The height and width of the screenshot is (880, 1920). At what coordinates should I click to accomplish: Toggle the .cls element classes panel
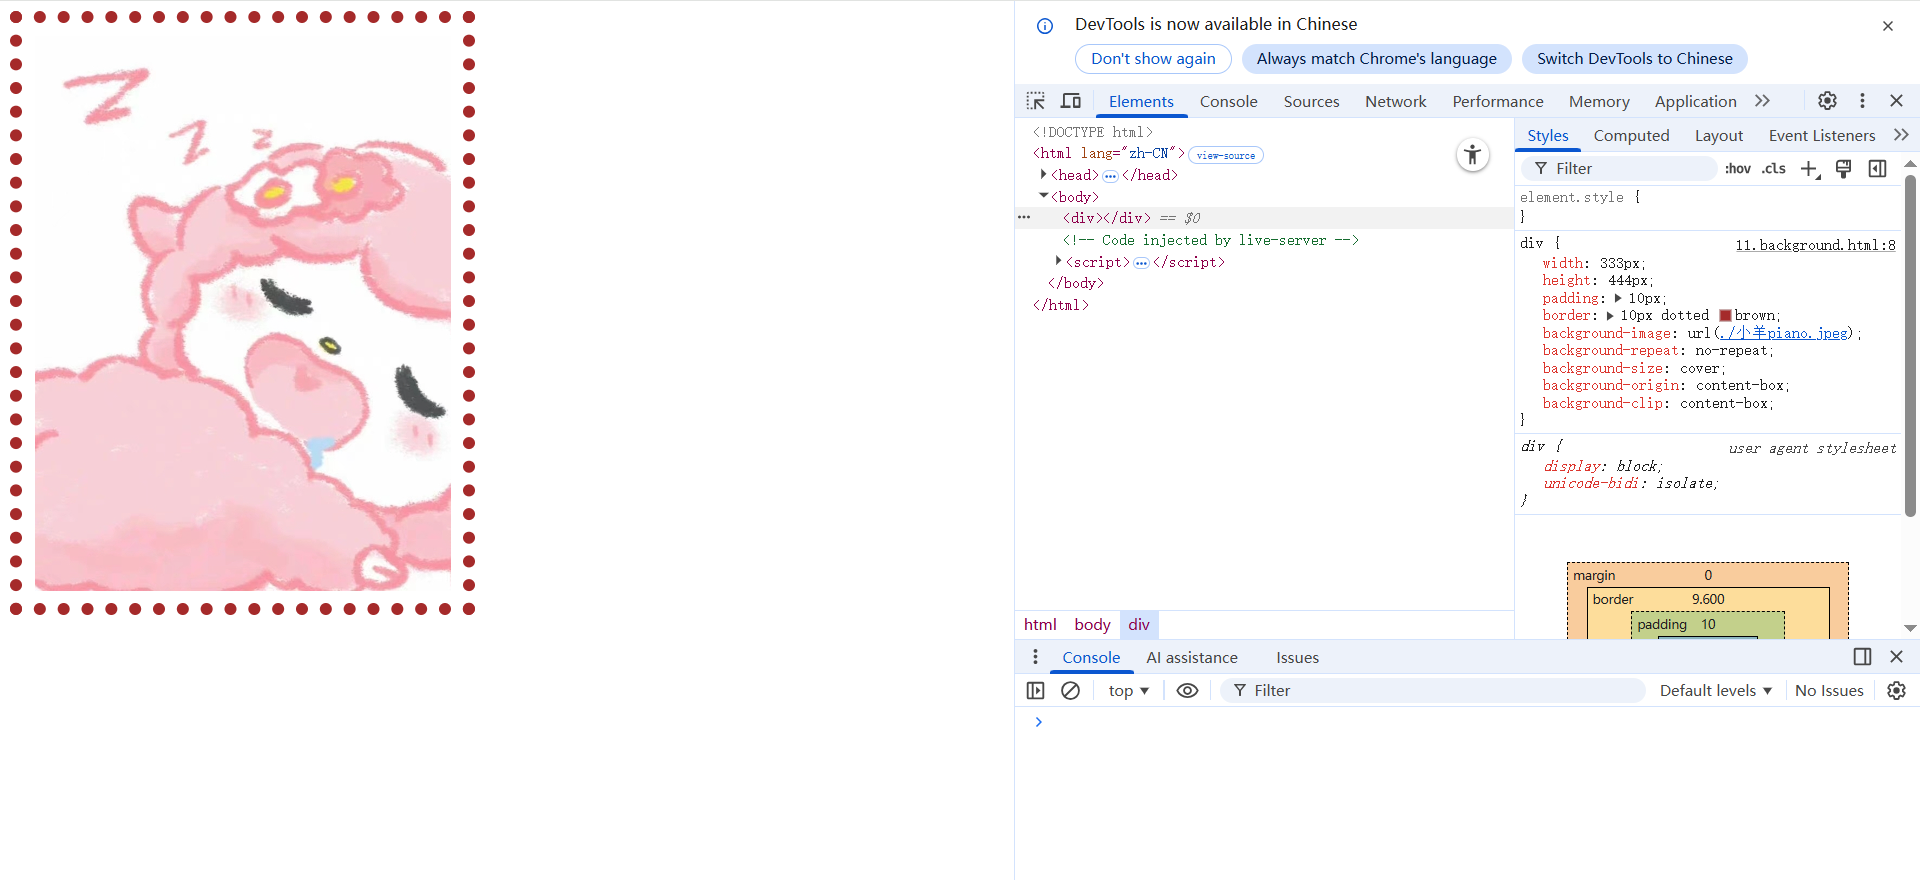(1774, 169)
